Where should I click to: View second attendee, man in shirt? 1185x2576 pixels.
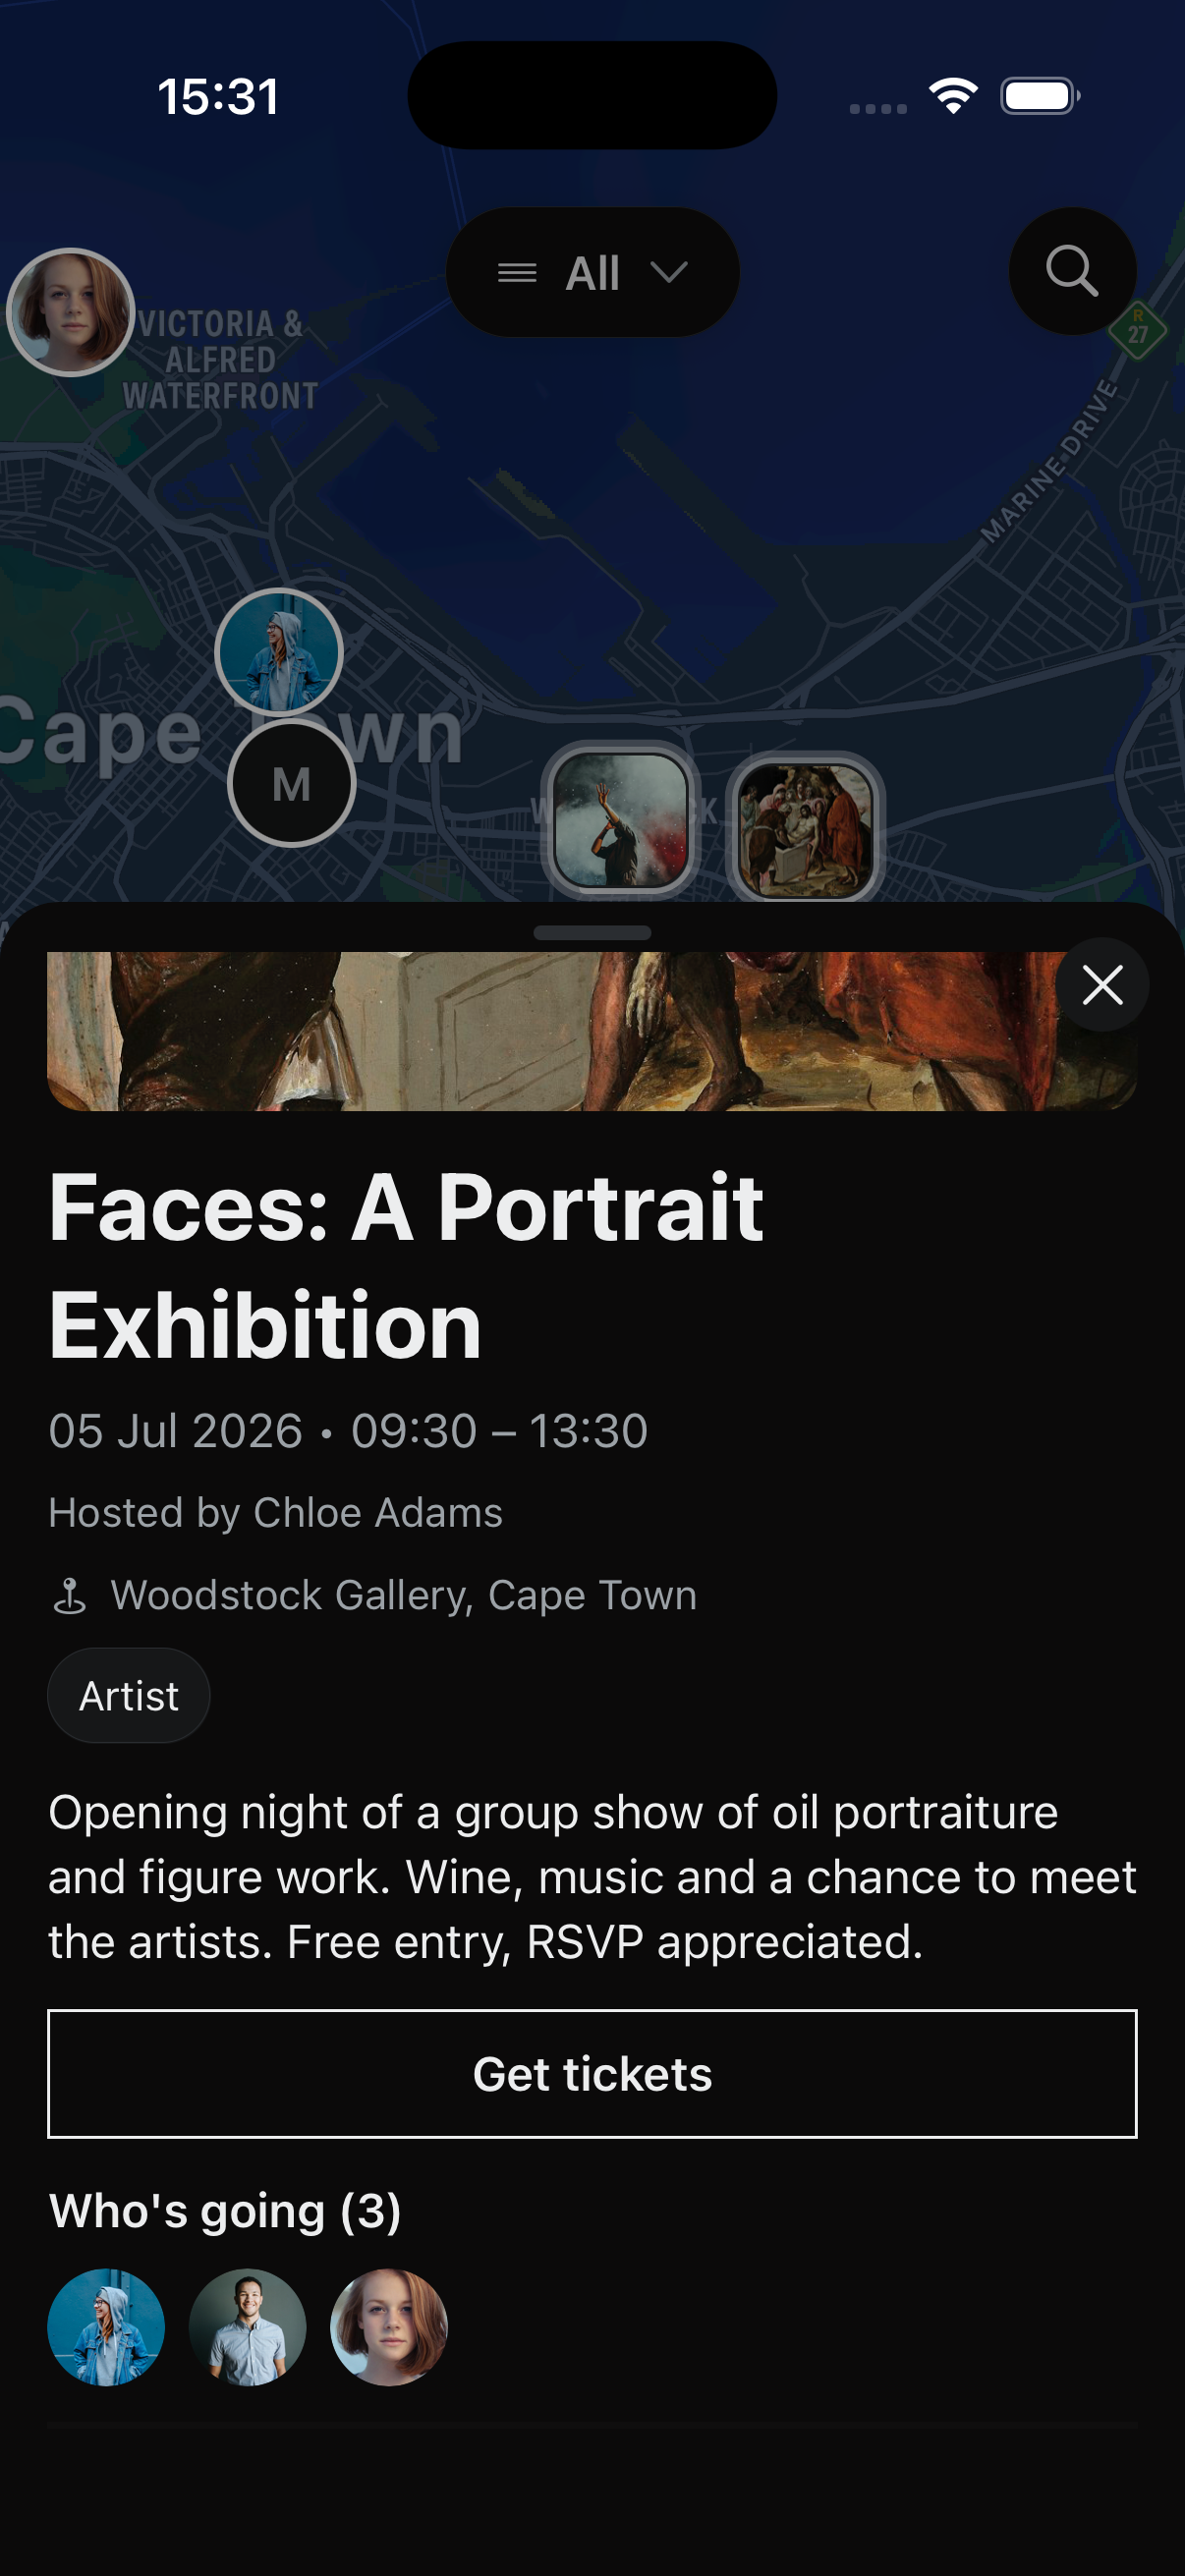pos(247,2327)
